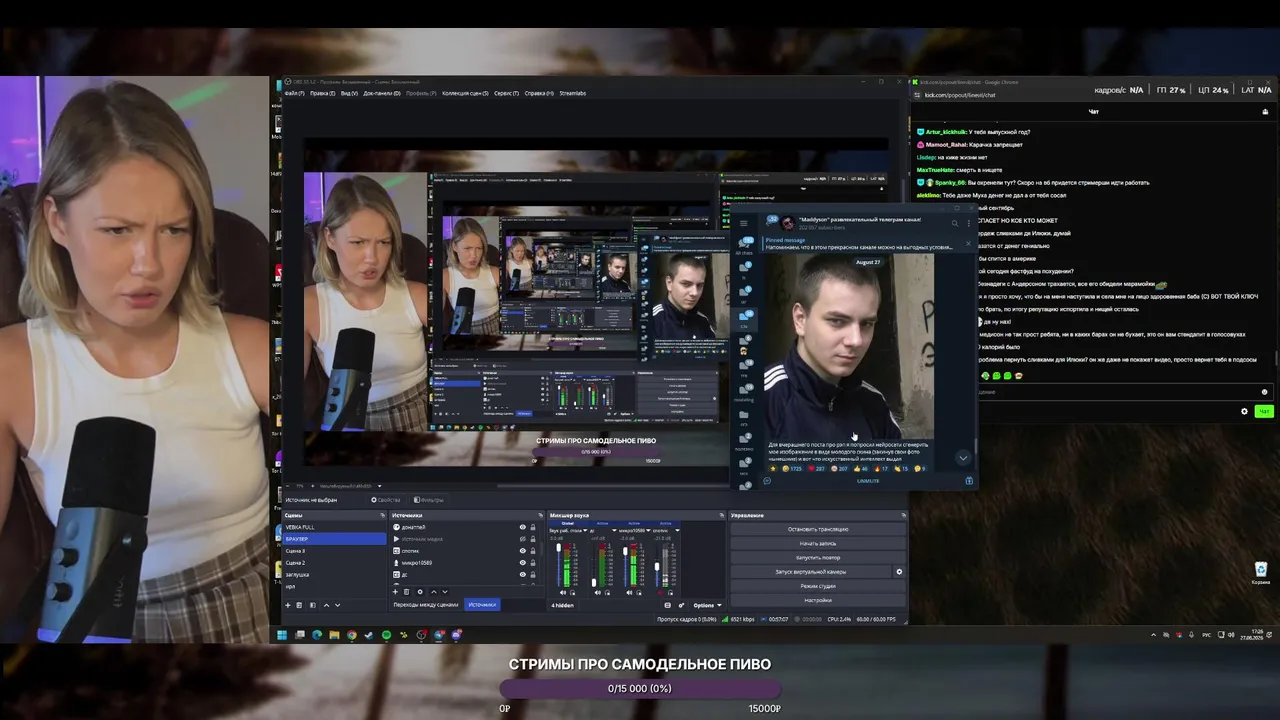
Task: Click Остановить трансляцию button
Action: click(818, 529)
